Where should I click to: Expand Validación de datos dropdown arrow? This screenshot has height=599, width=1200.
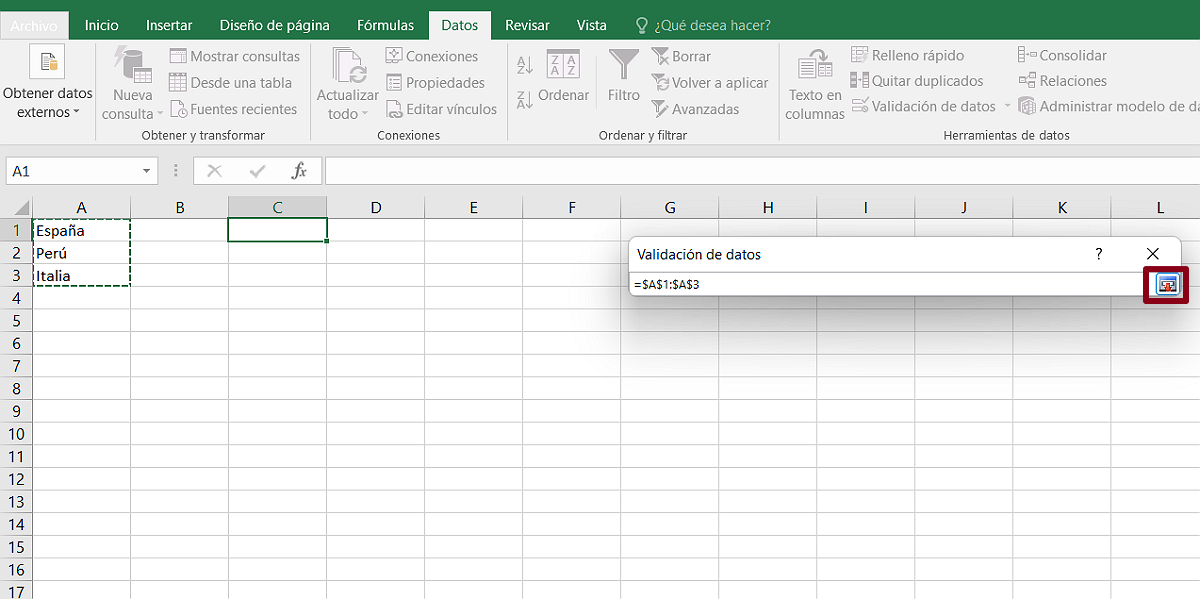coord(1007,106)
